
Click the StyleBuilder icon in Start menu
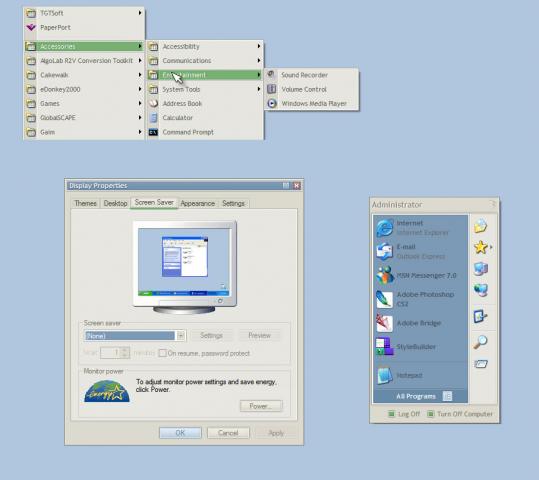(384, 346)
